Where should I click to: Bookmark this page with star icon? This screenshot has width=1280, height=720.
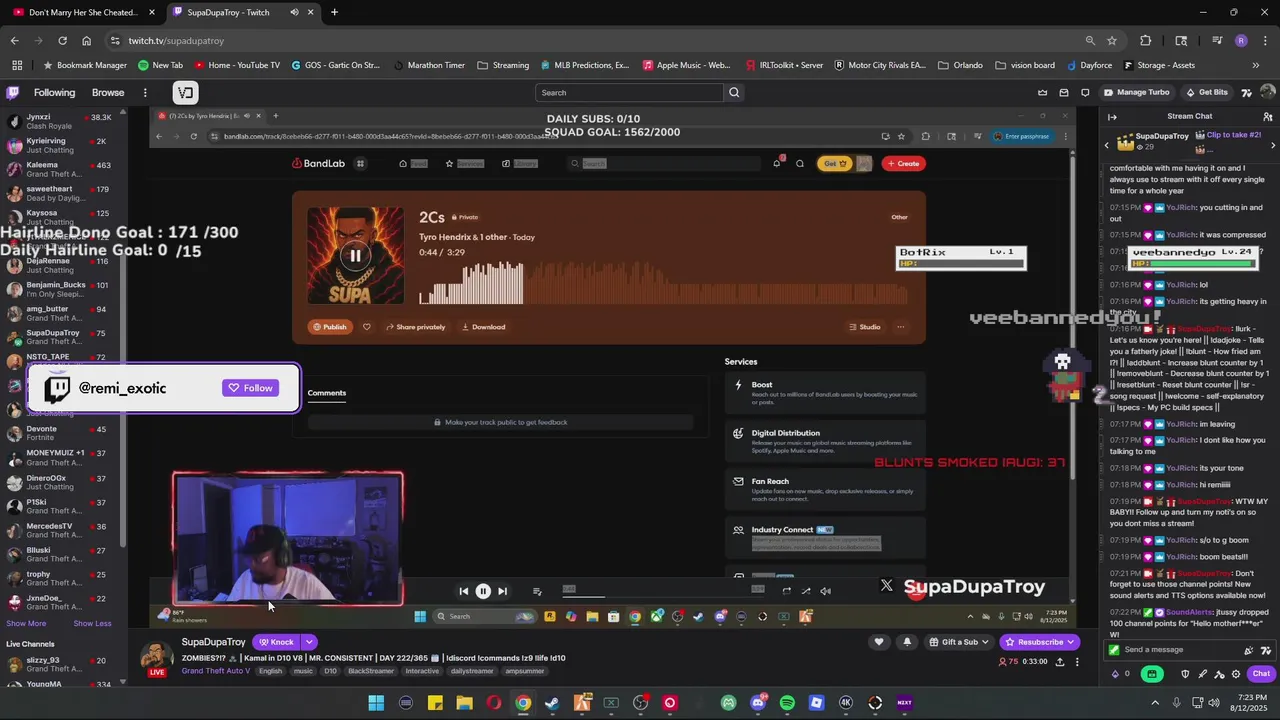pyautogui.click(x=1112, y=40)
